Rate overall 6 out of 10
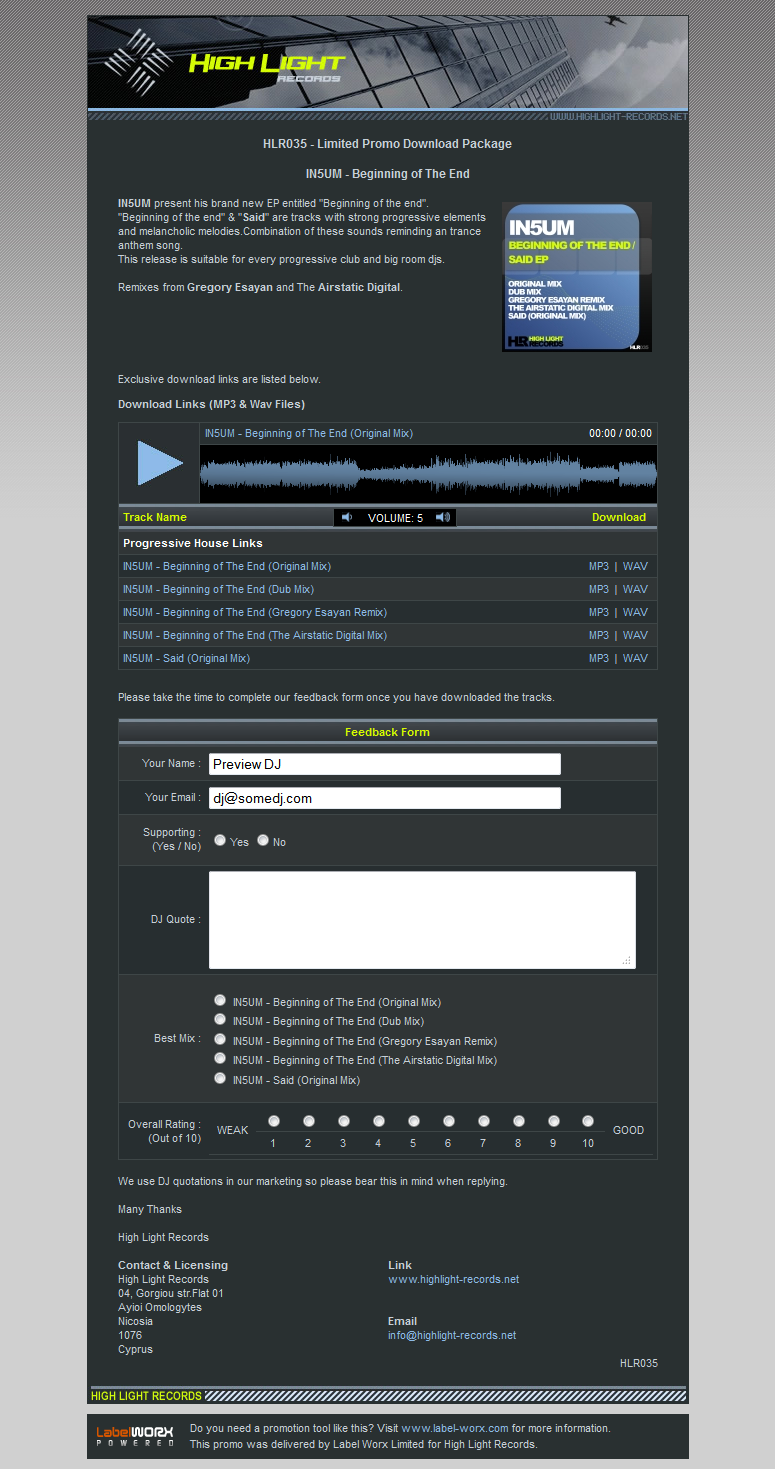The image size is (775, 1469). pyautogui.click(x=449, y=1121)
